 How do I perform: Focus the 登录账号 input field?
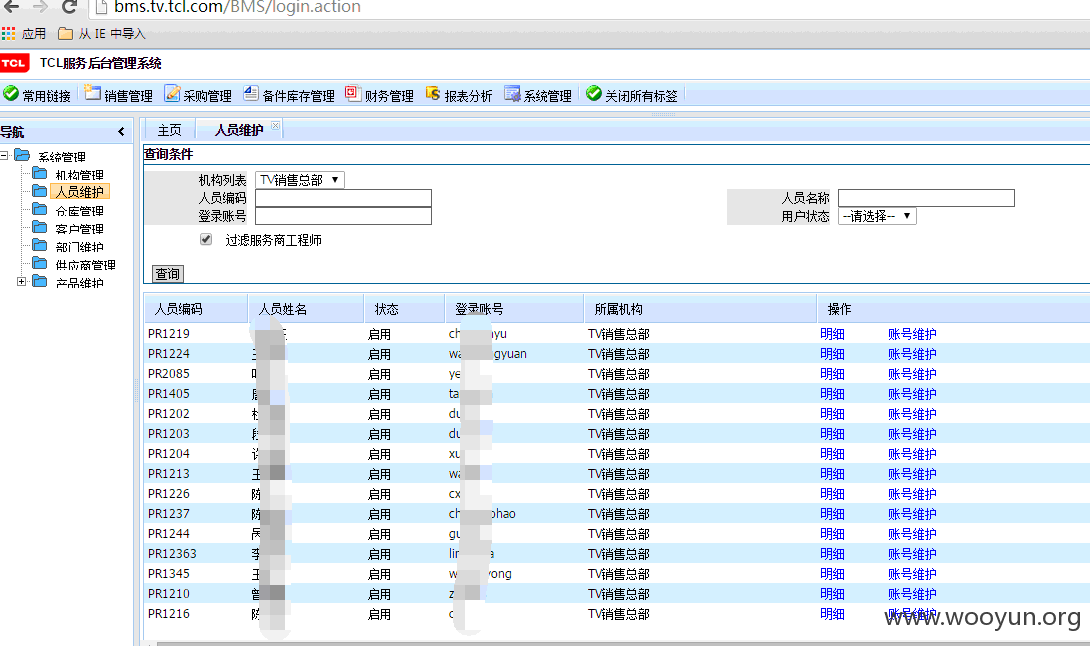click(x=343, y=216)
